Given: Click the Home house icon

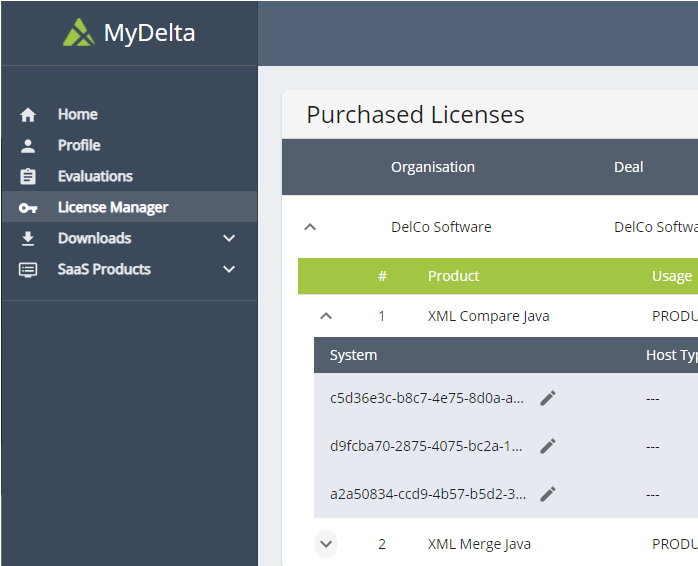Looking at the screenshot, I should (28, 115).
